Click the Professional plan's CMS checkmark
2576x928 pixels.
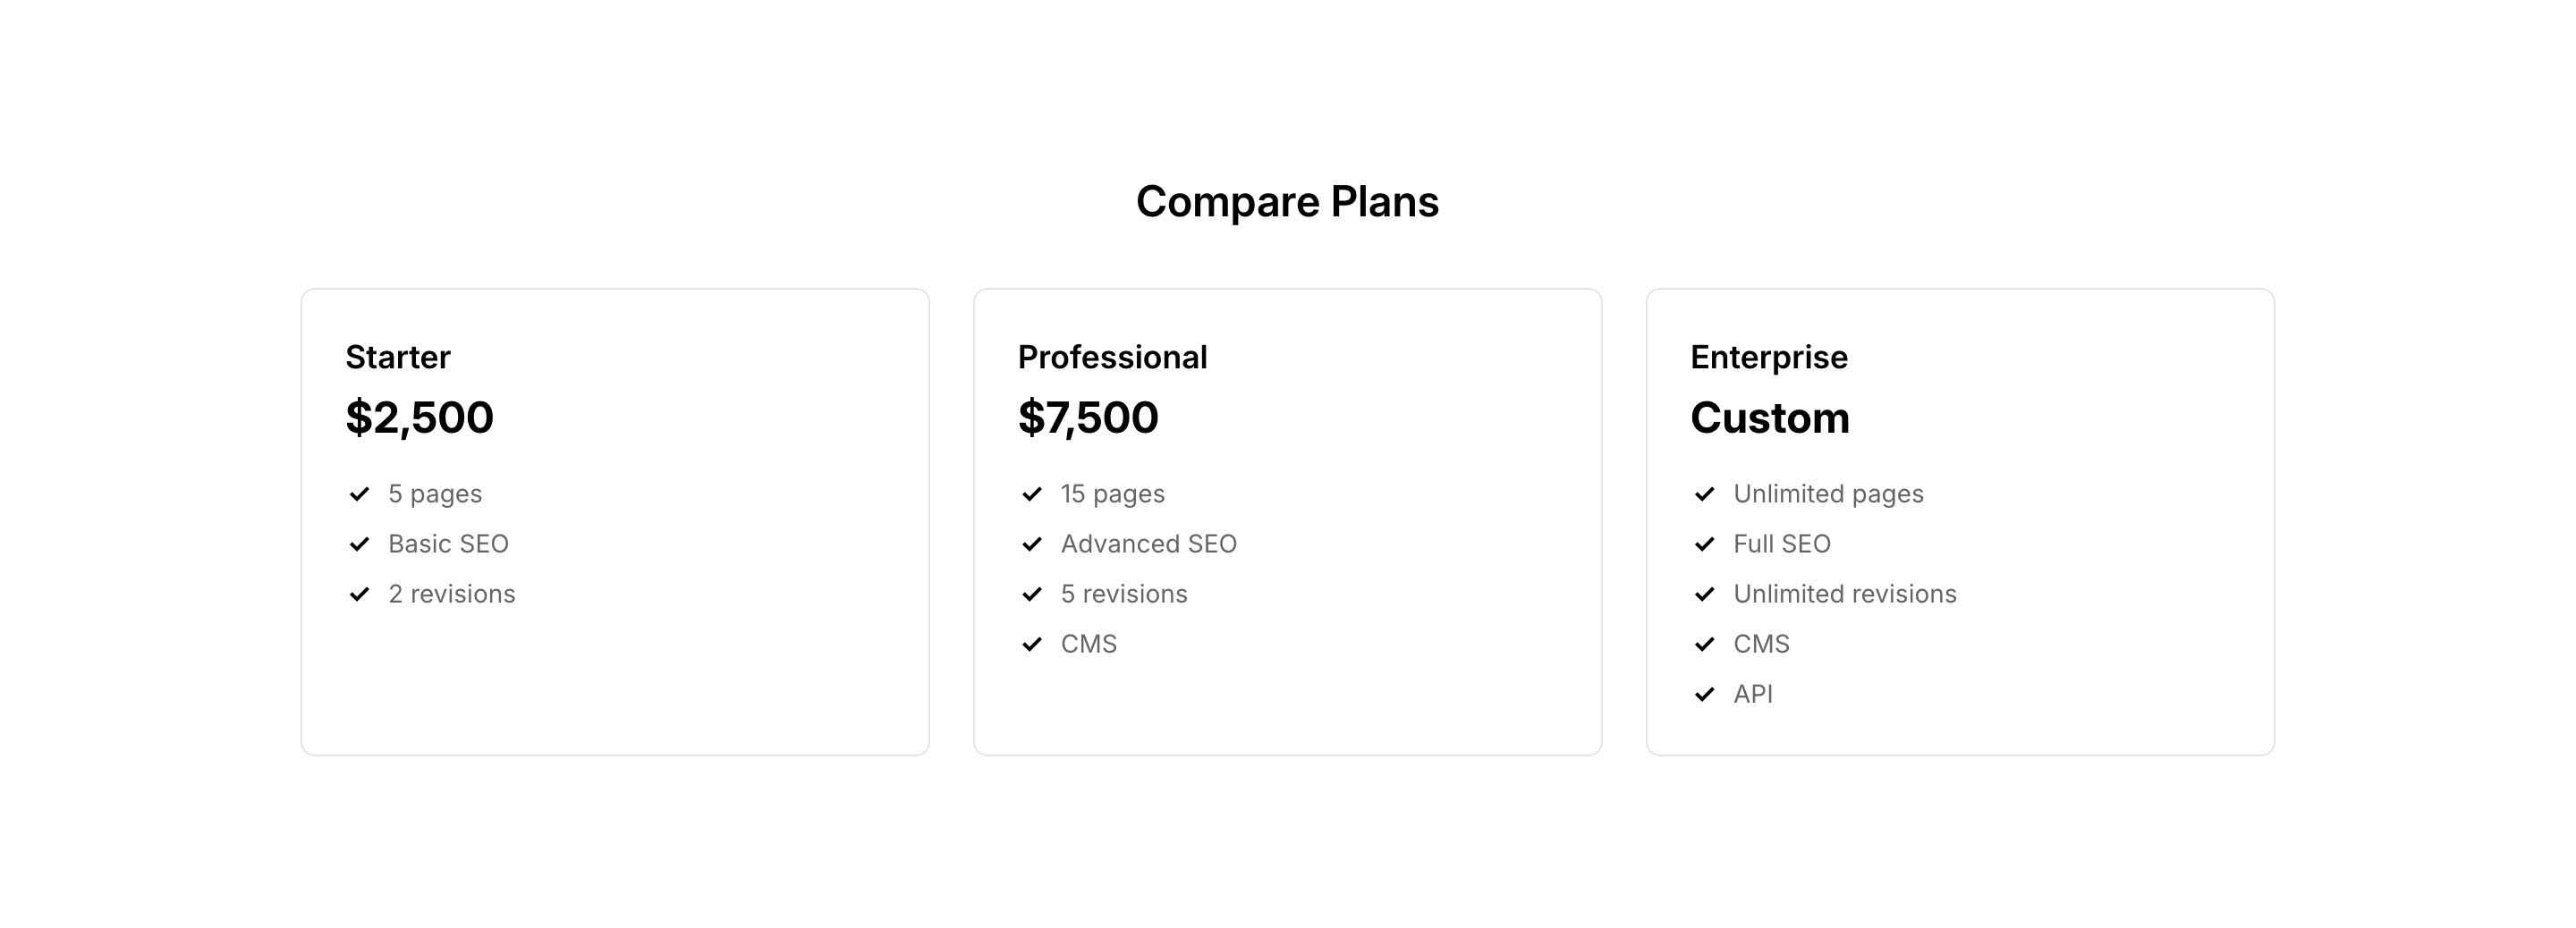1032,644
